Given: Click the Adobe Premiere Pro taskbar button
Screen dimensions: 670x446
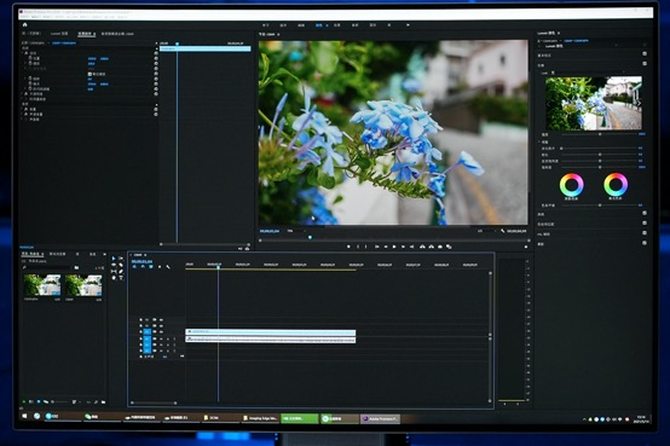Looking at the screenshot, I should tap(379, 417).
